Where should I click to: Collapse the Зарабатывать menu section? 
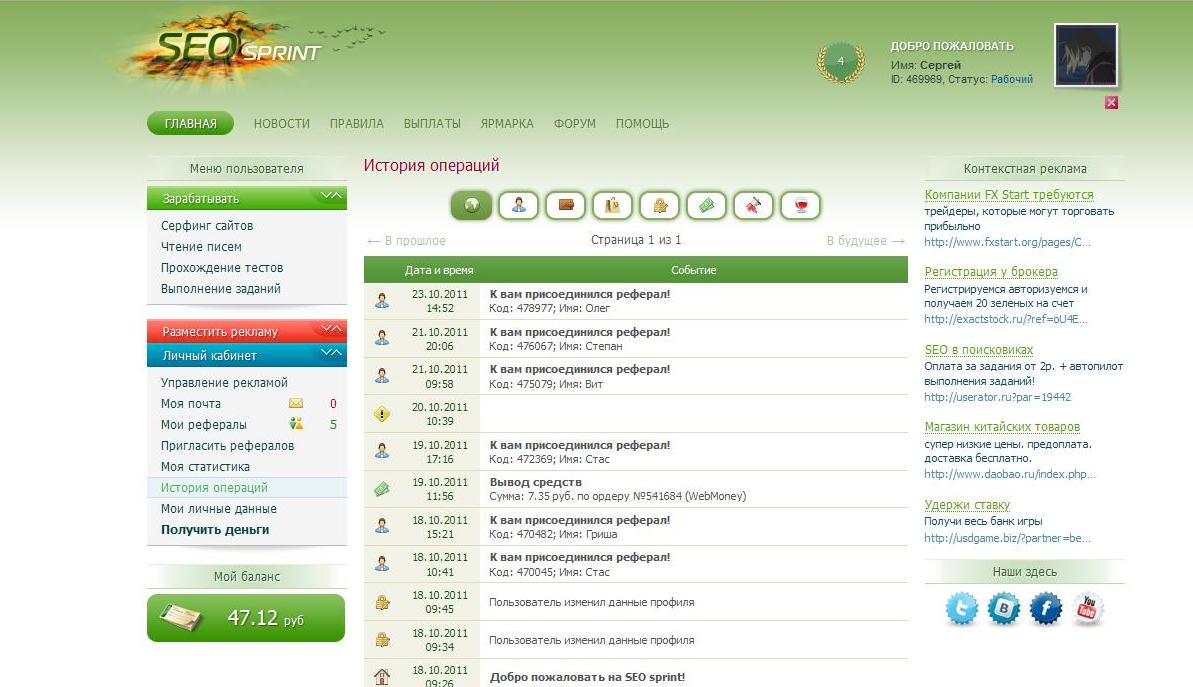(x=247, y=199)
